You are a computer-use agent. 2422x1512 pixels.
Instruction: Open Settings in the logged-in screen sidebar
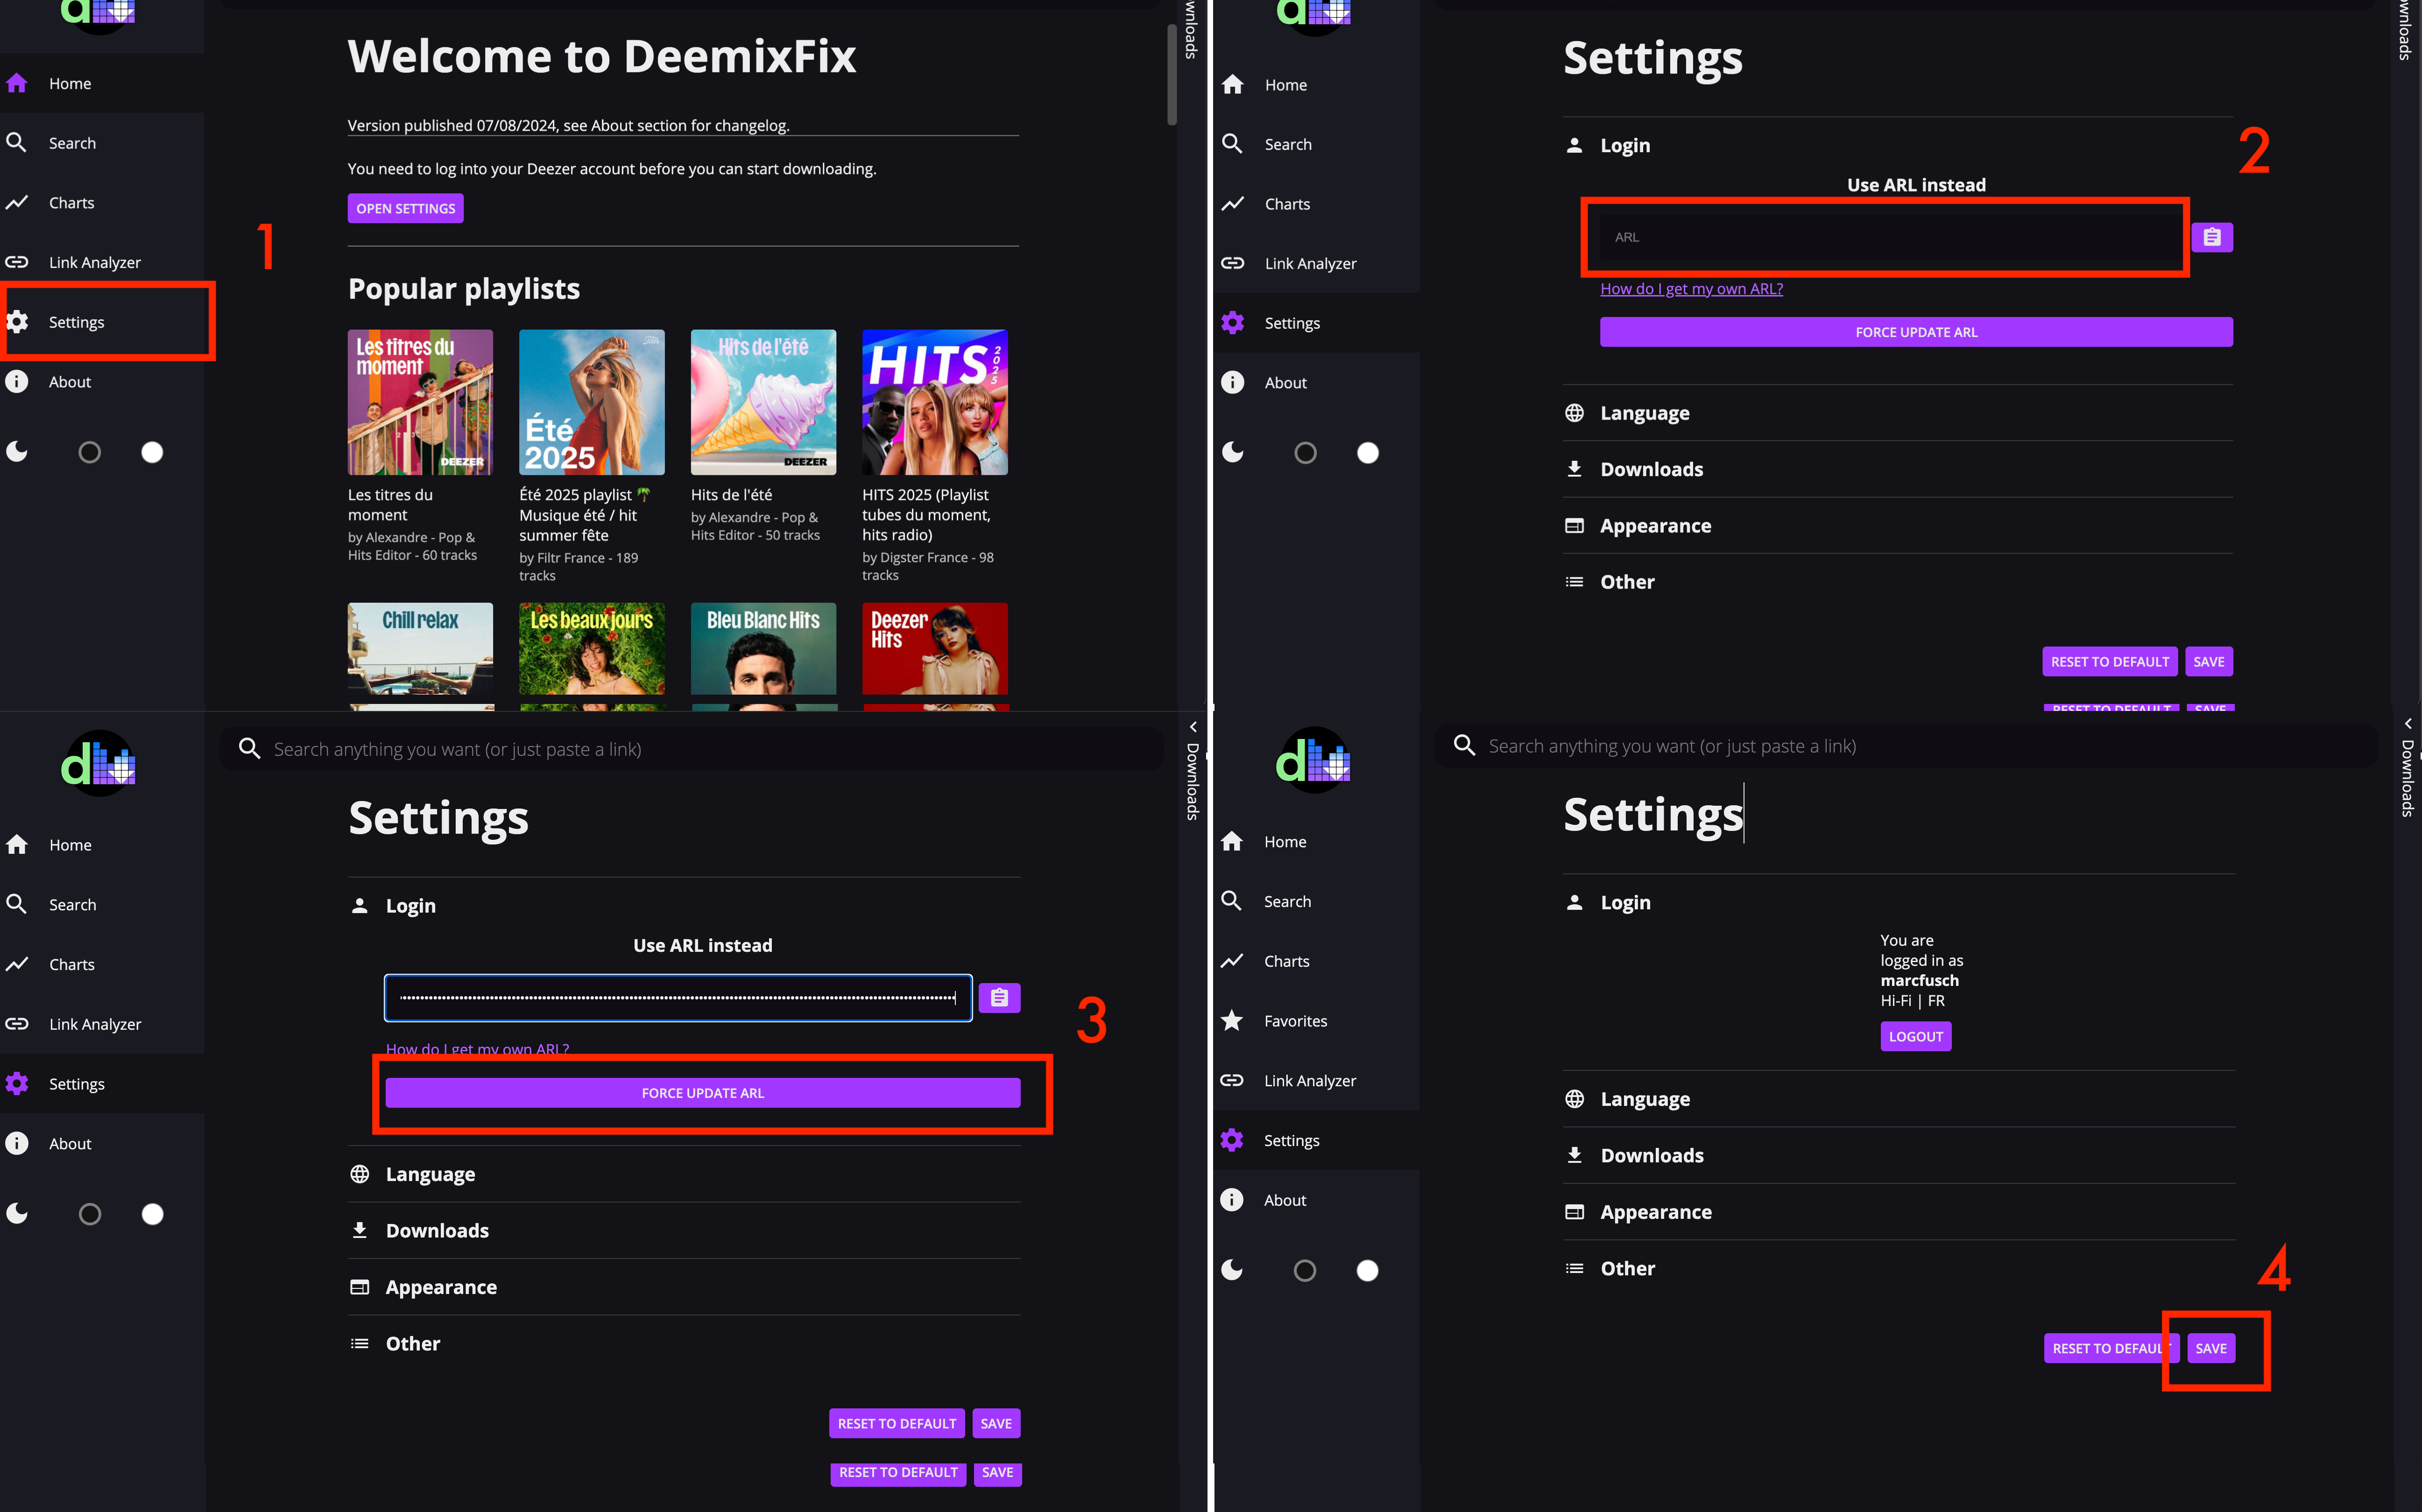click(x=1316, y=1140)
